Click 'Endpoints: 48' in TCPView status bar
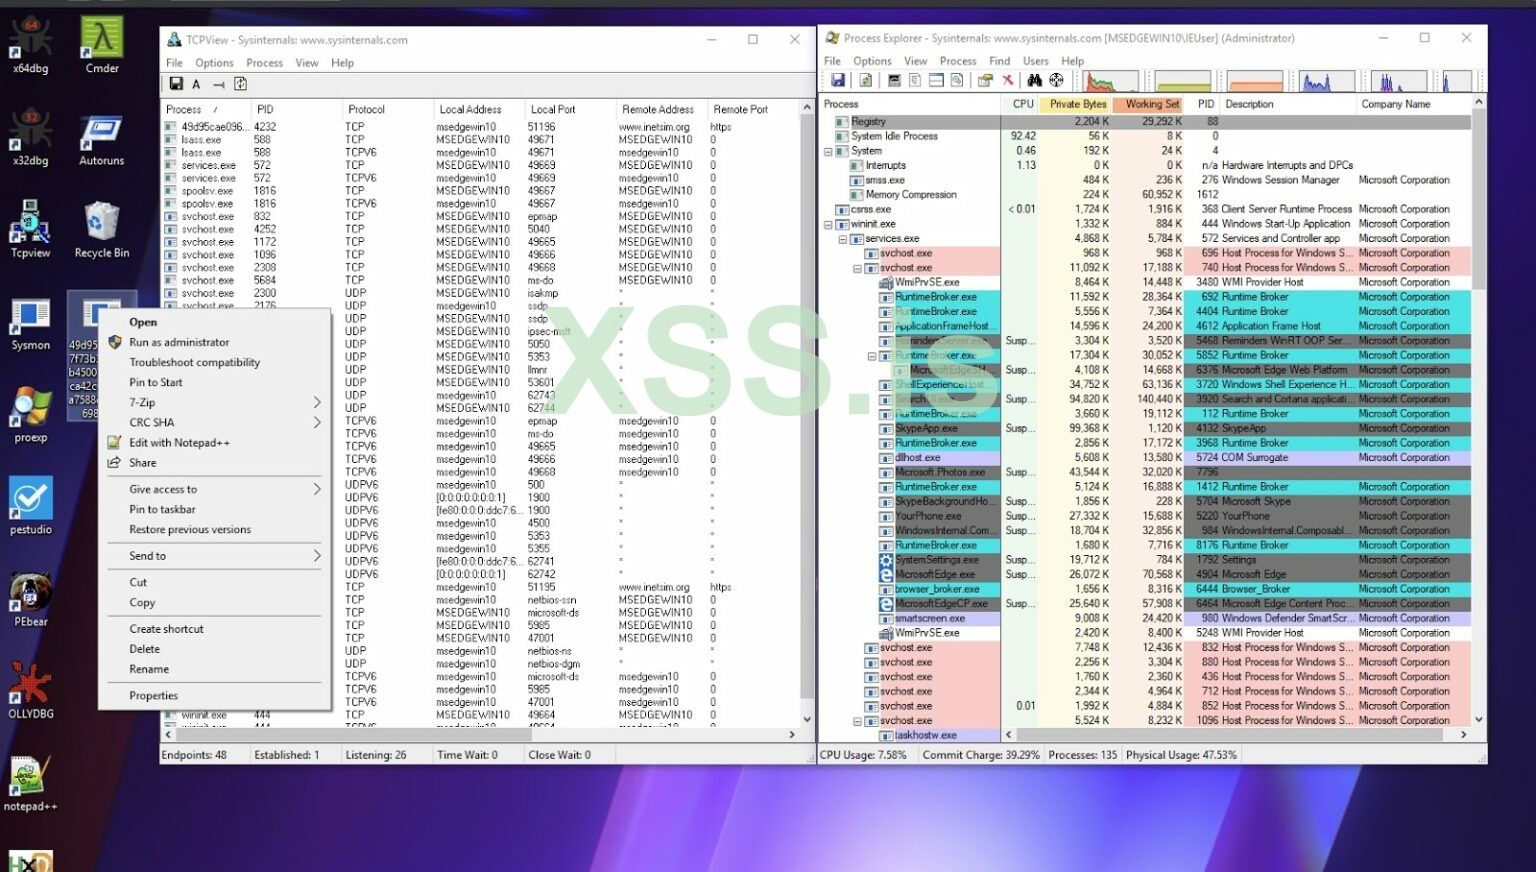This screenshot has width=1536, height=872. [195, 755]
